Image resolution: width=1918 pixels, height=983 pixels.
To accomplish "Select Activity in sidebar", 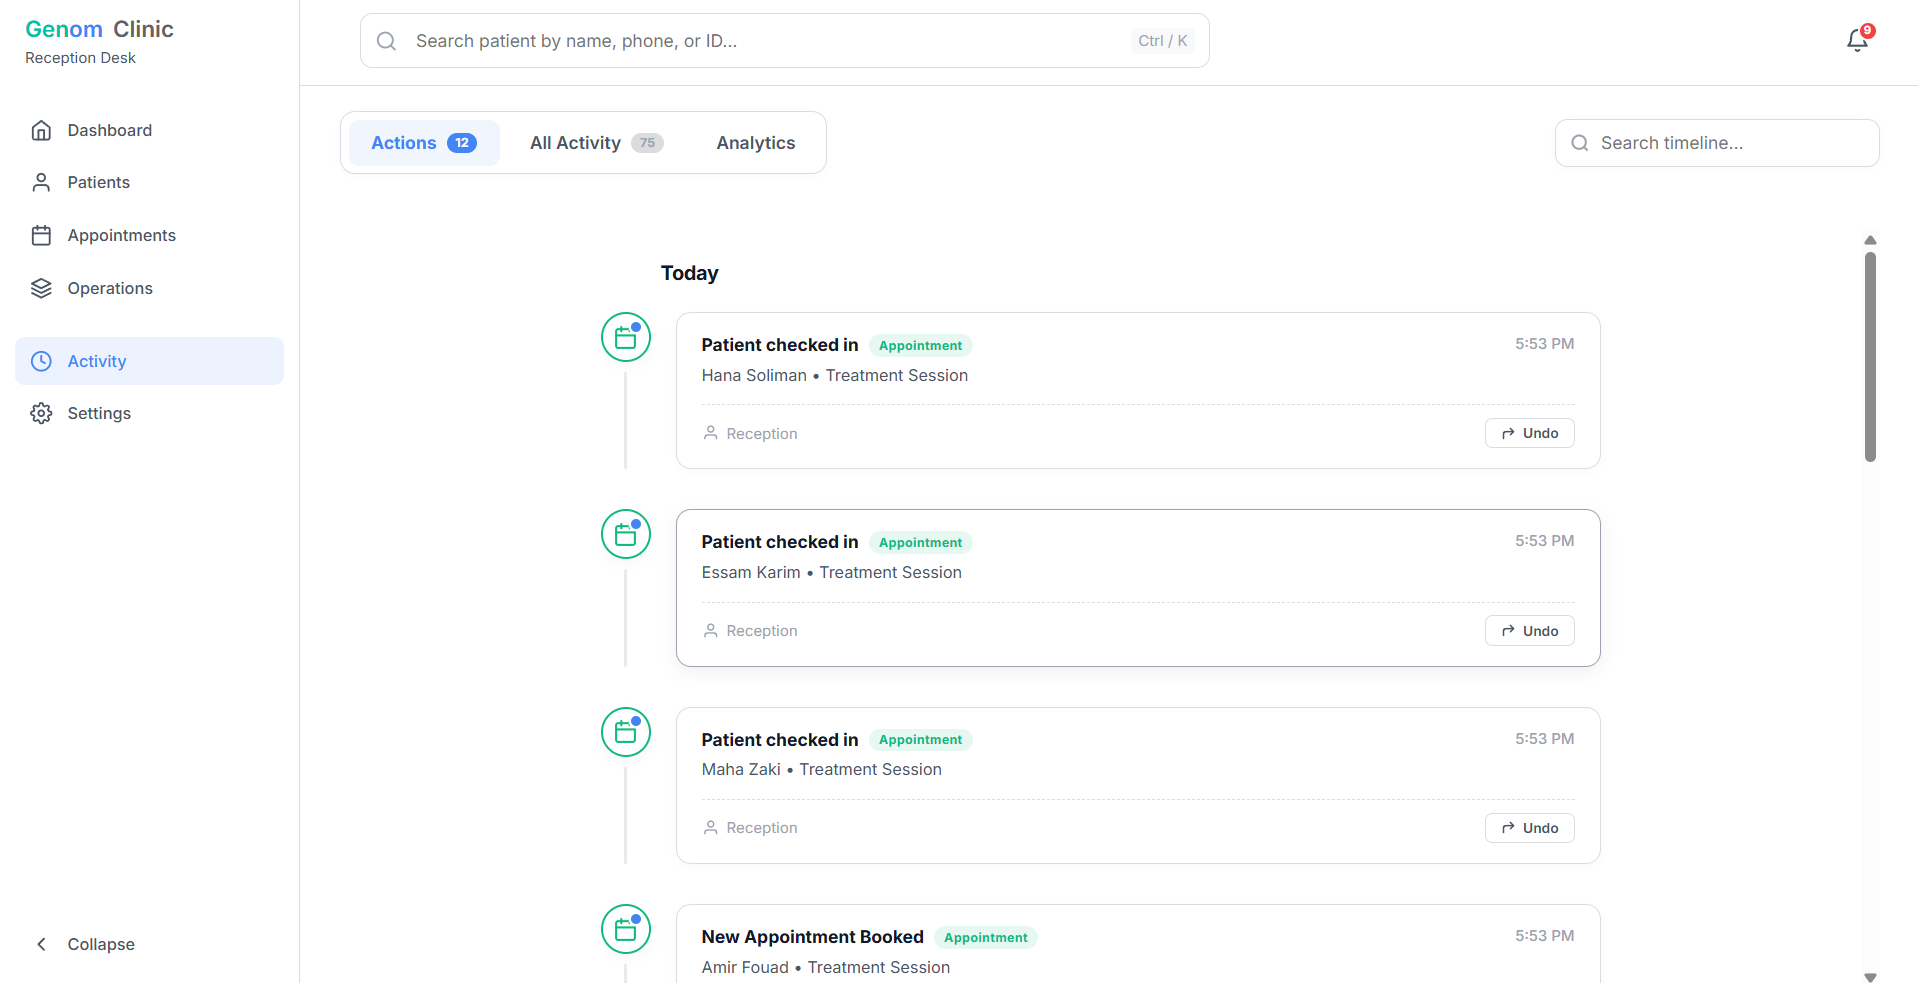I will tap(149, 361).
